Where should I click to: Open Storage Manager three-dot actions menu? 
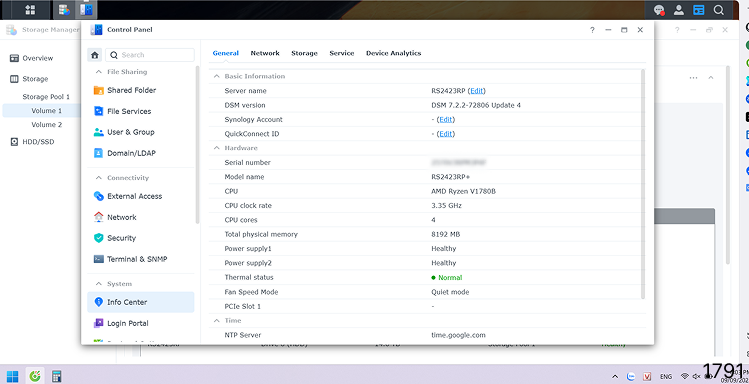point(693,78)
